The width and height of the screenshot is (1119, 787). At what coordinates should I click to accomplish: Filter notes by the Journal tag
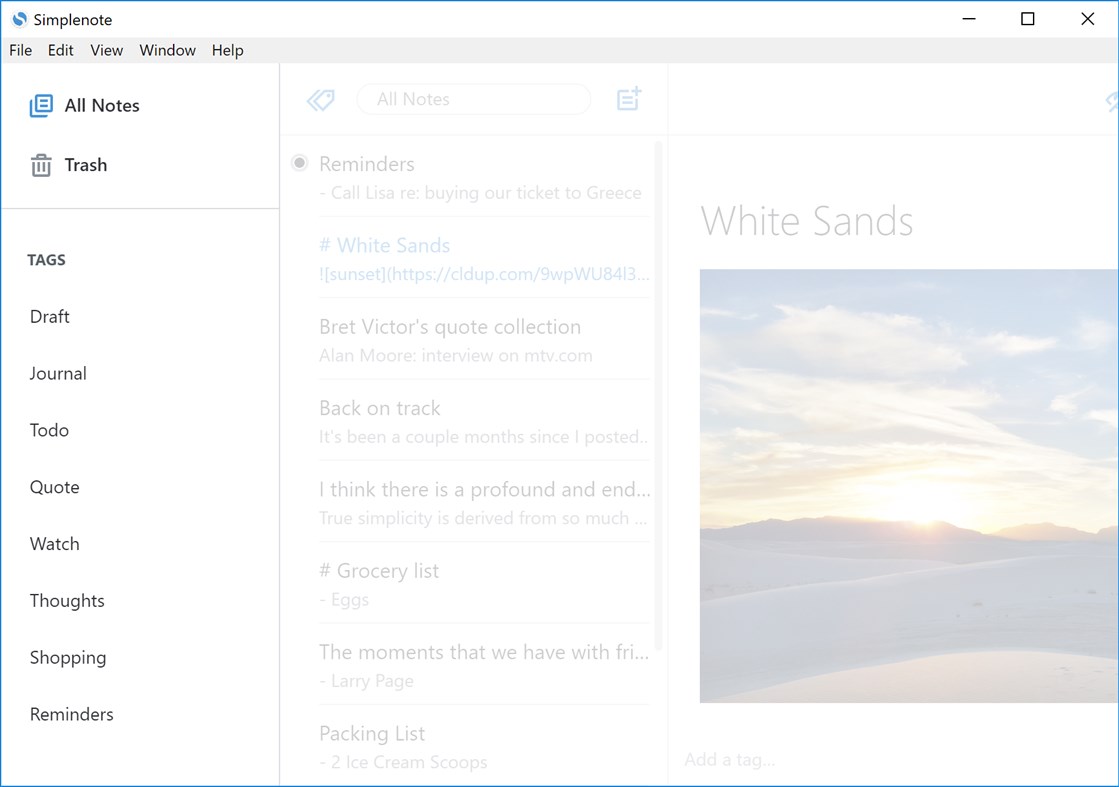[x=57, y=373]
